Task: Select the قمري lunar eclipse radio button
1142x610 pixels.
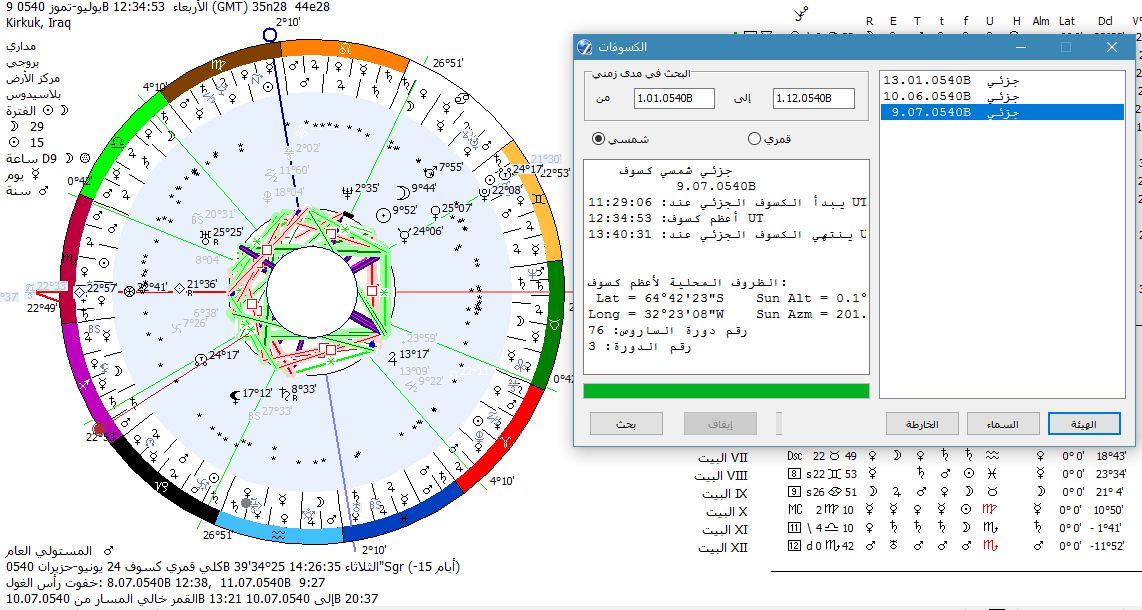Action: point(755,138)
